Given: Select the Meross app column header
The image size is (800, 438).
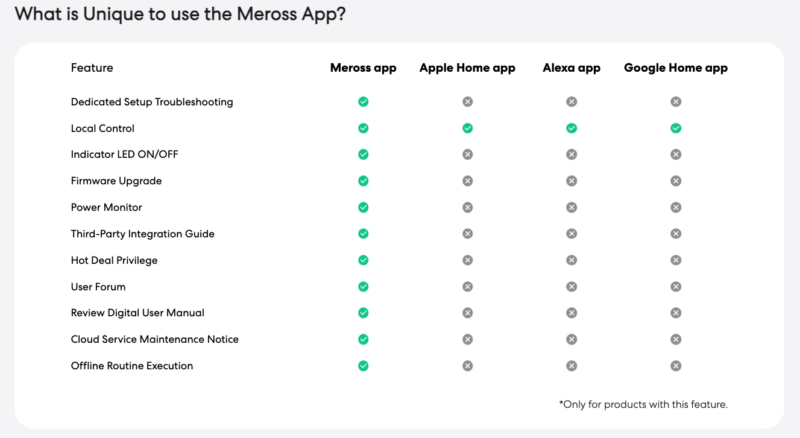Looking at the screenshot, I should coord(363,68).
